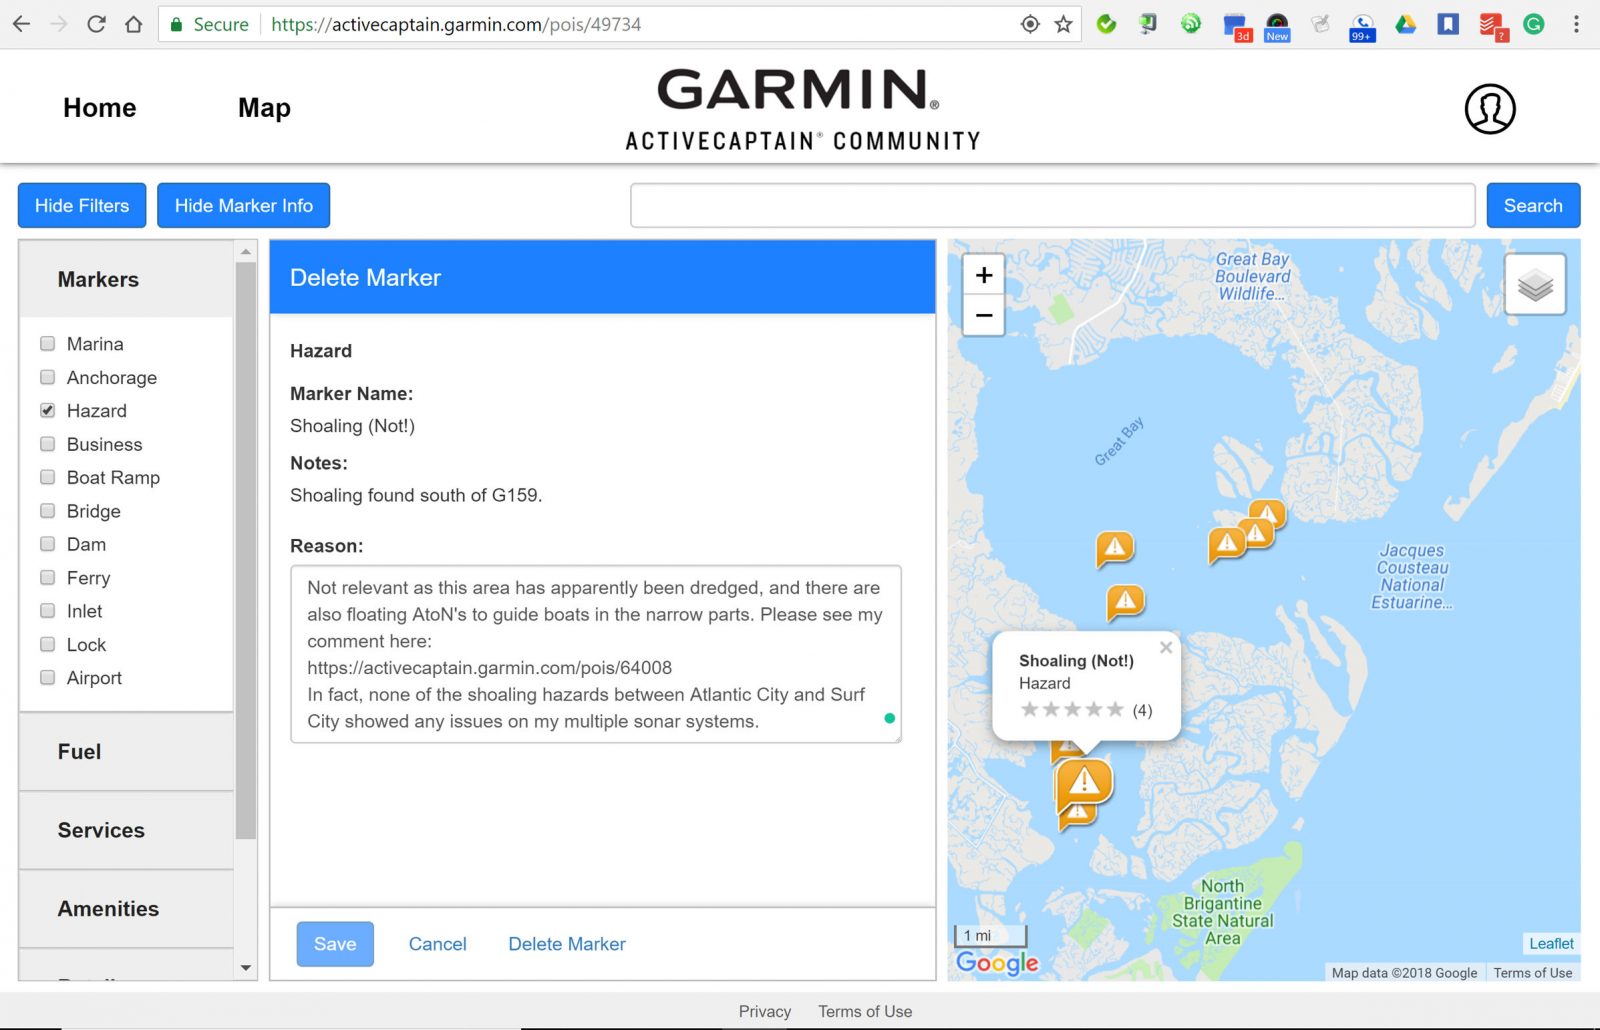Save the Delete Marker form
Image resolution: width=1600 pixels, height=1030 pixels.
pyautogui.click(x=335, y=943)
